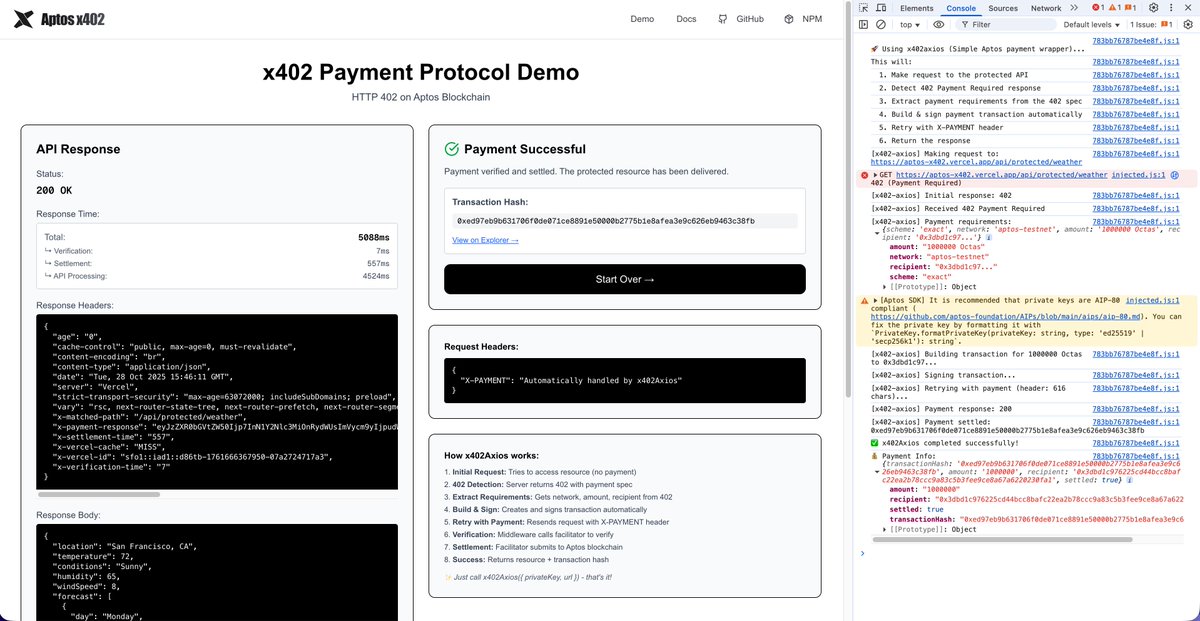Image resolution: width=1200 pixels, height=621 pixels.
Task: Expand the GET request error entry
Action: (x=876, y=175)
